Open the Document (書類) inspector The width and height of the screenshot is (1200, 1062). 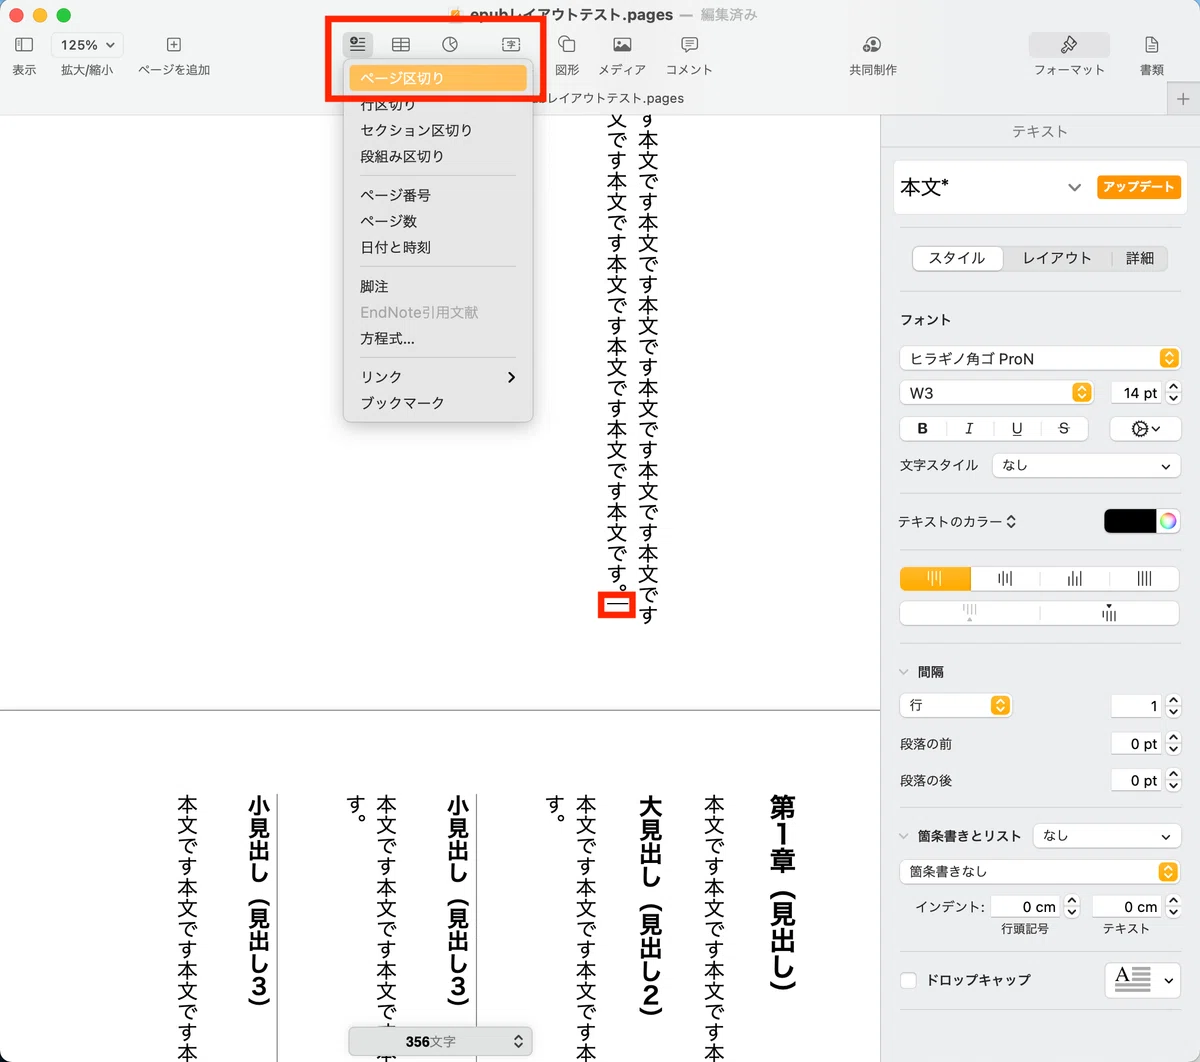(x=1152, y=44)
